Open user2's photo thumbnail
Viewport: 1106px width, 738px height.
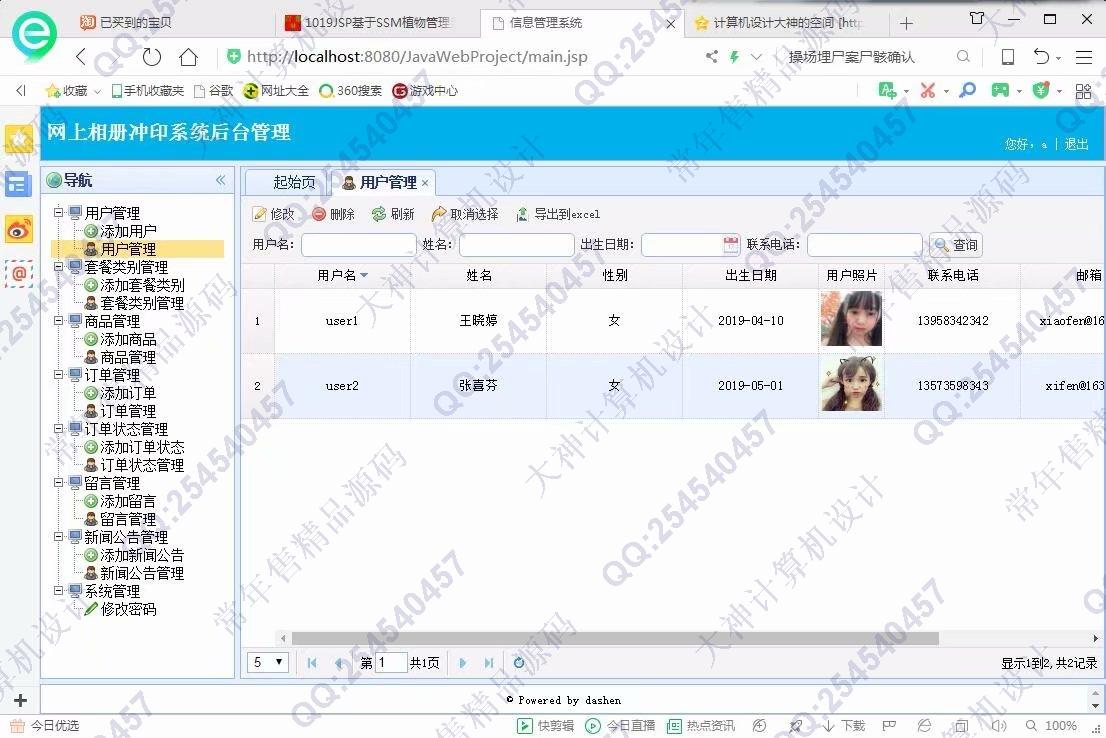tap(851, 384)
